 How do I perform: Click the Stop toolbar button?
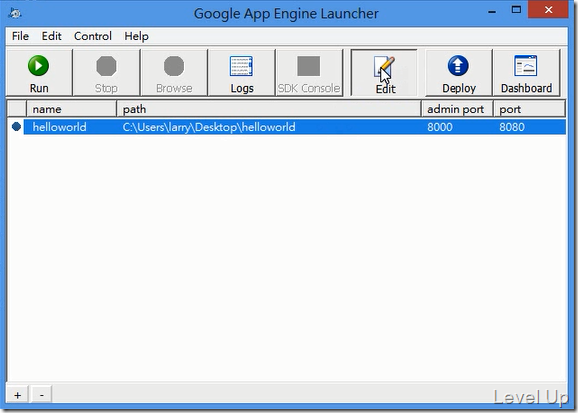point(107,73)
